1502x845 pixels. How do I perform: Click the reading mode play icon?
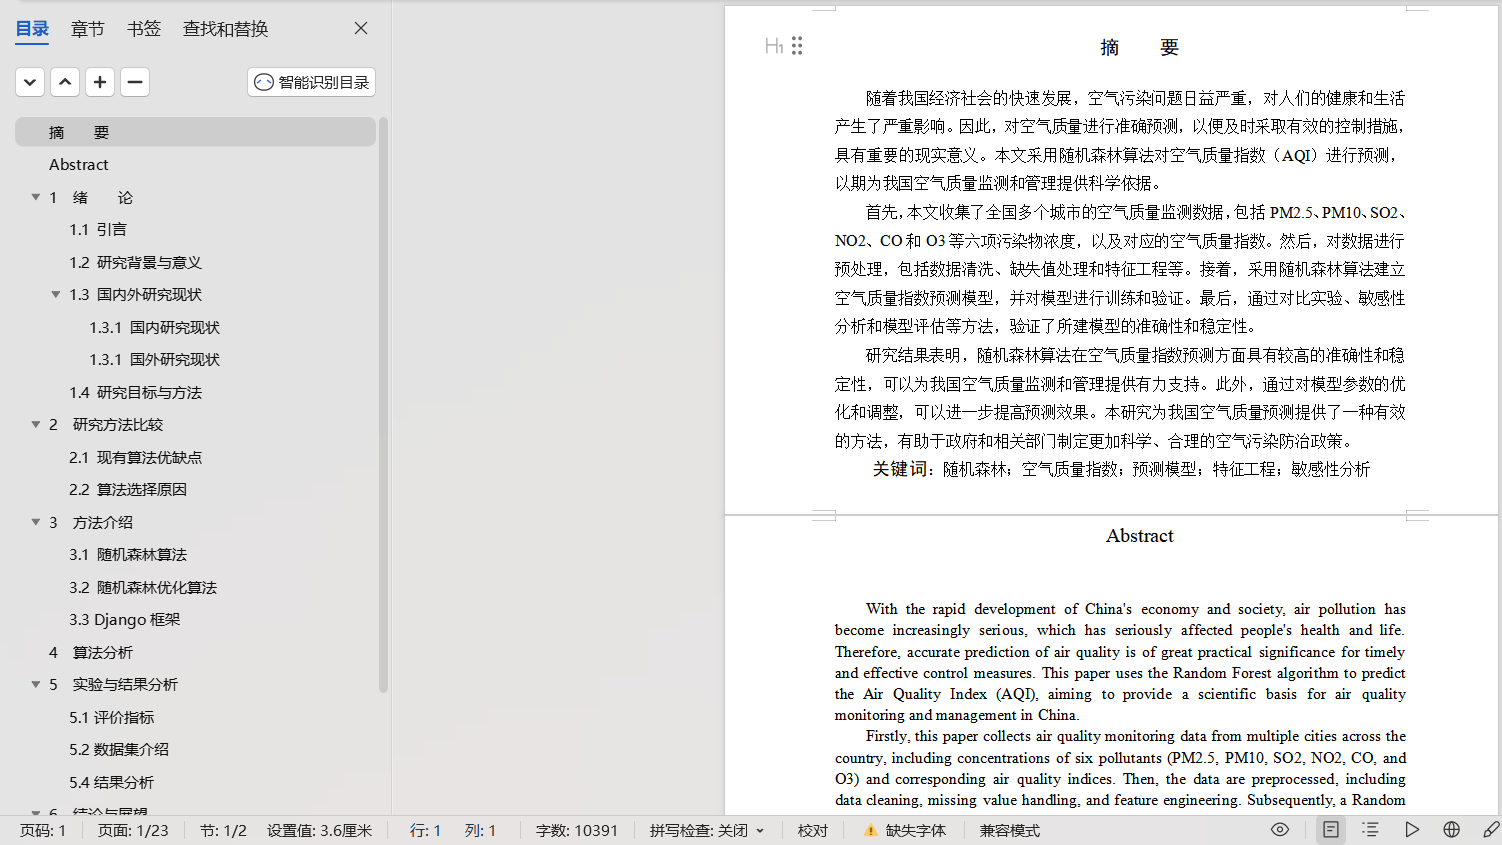pyautogui.click(x=1411, y=830)
